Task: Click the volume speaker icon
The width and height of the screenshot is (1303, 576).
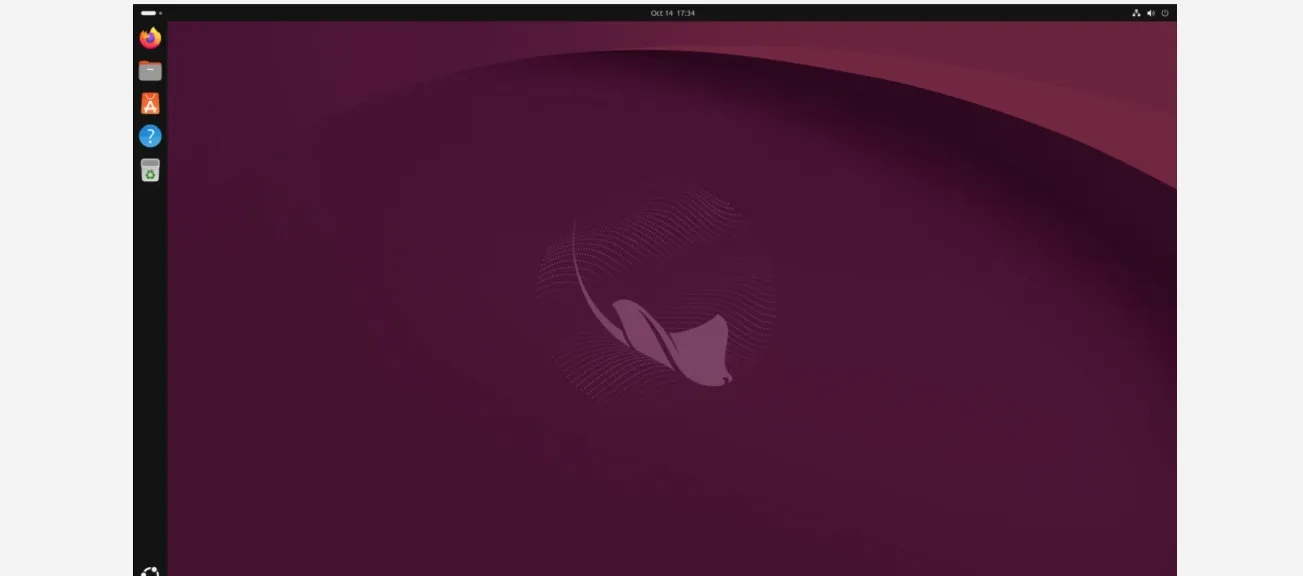Action: pyautogui.click(x=1150, y=13)
